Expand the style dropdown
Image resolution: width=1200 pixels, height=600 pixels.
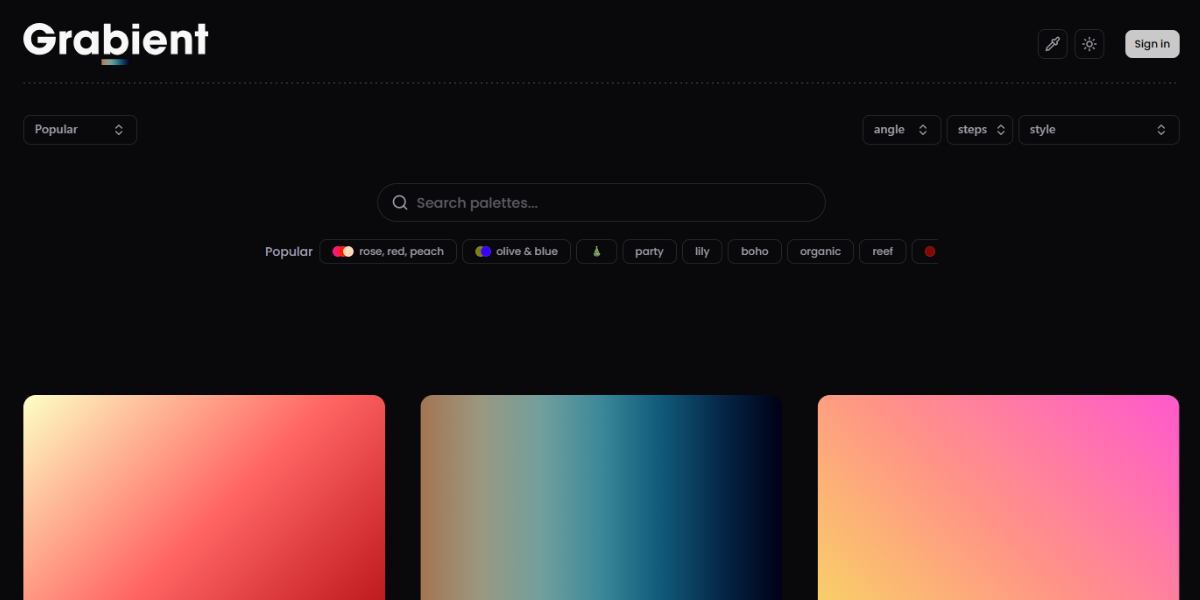coord(1098,130)
